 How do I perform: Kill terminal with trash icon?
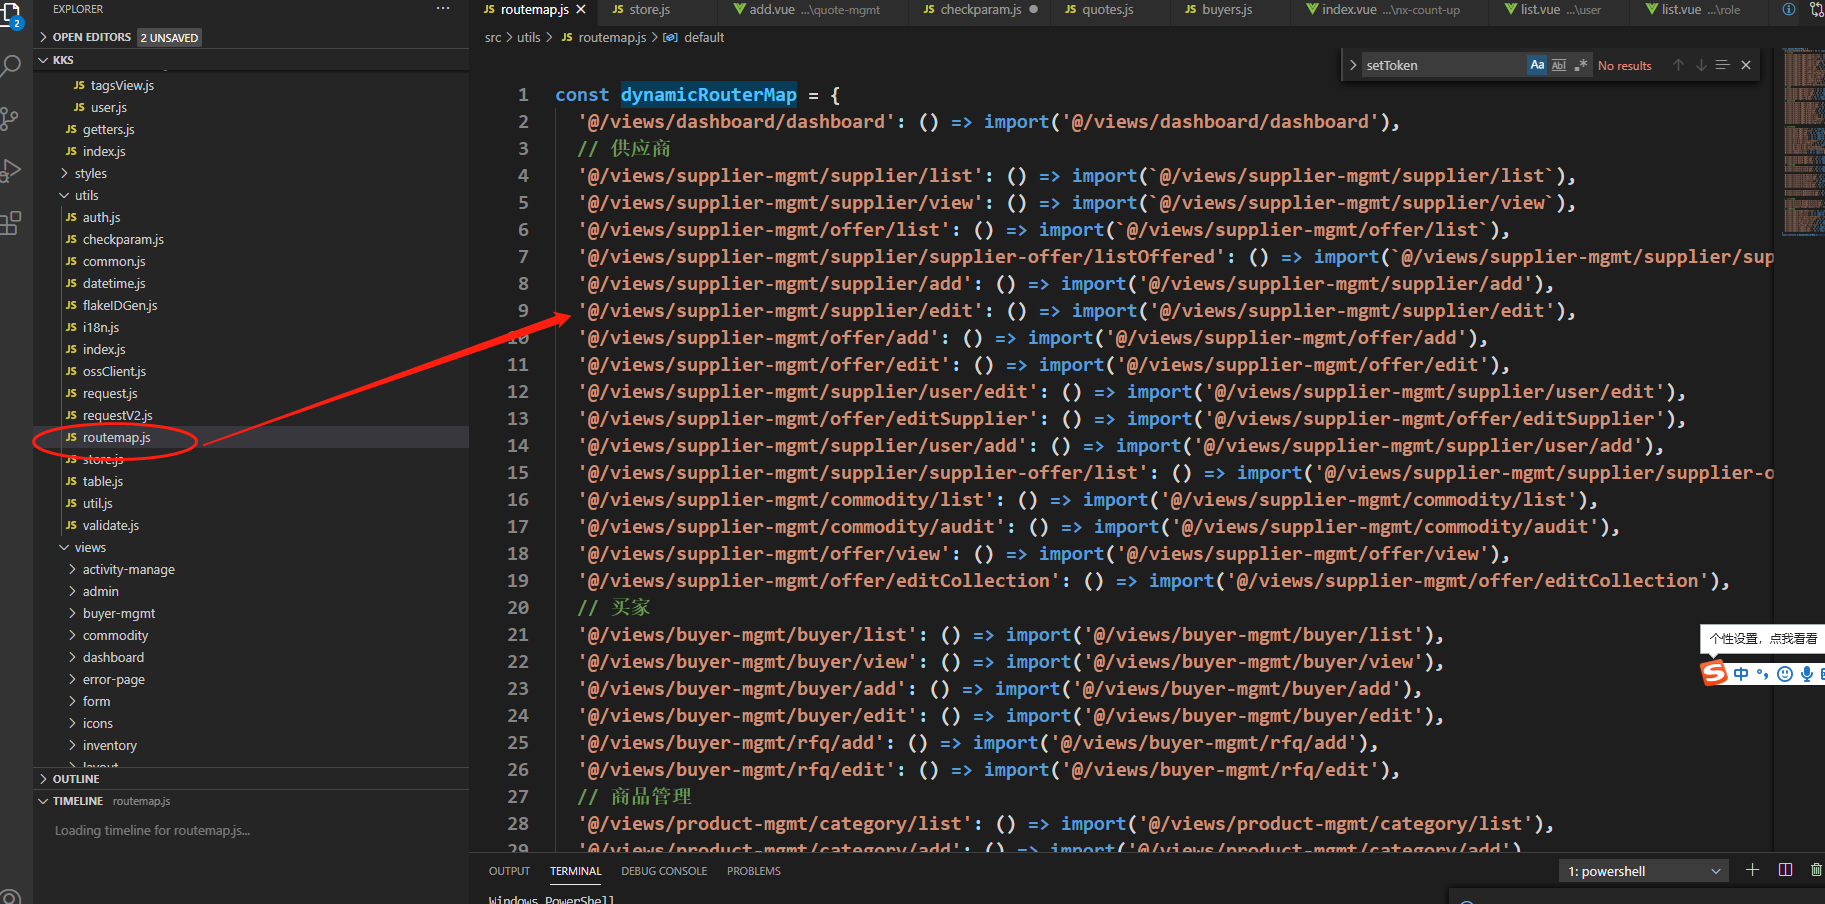point(1816,870)
